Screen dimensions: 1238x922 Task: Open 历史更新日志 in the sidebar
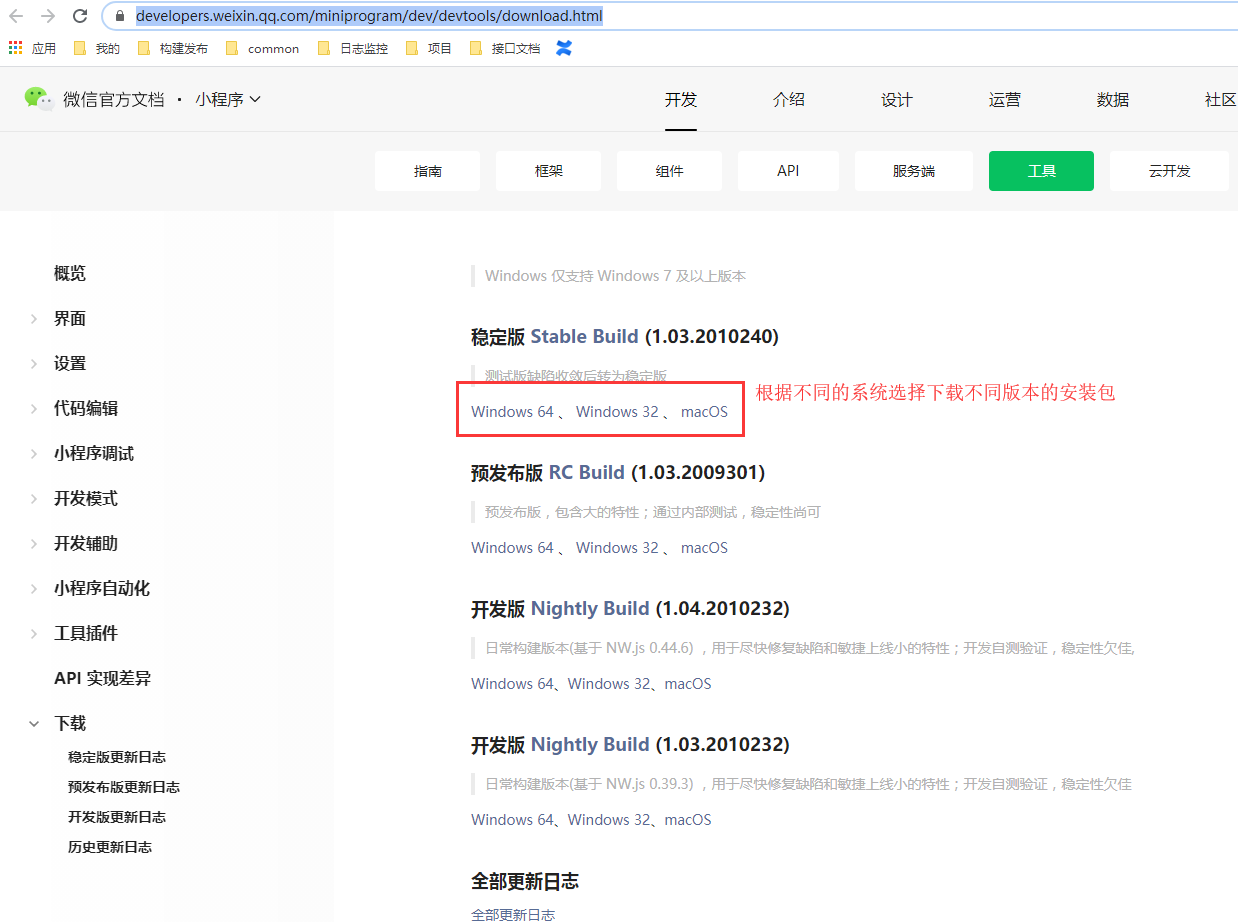tap(110, 847)
